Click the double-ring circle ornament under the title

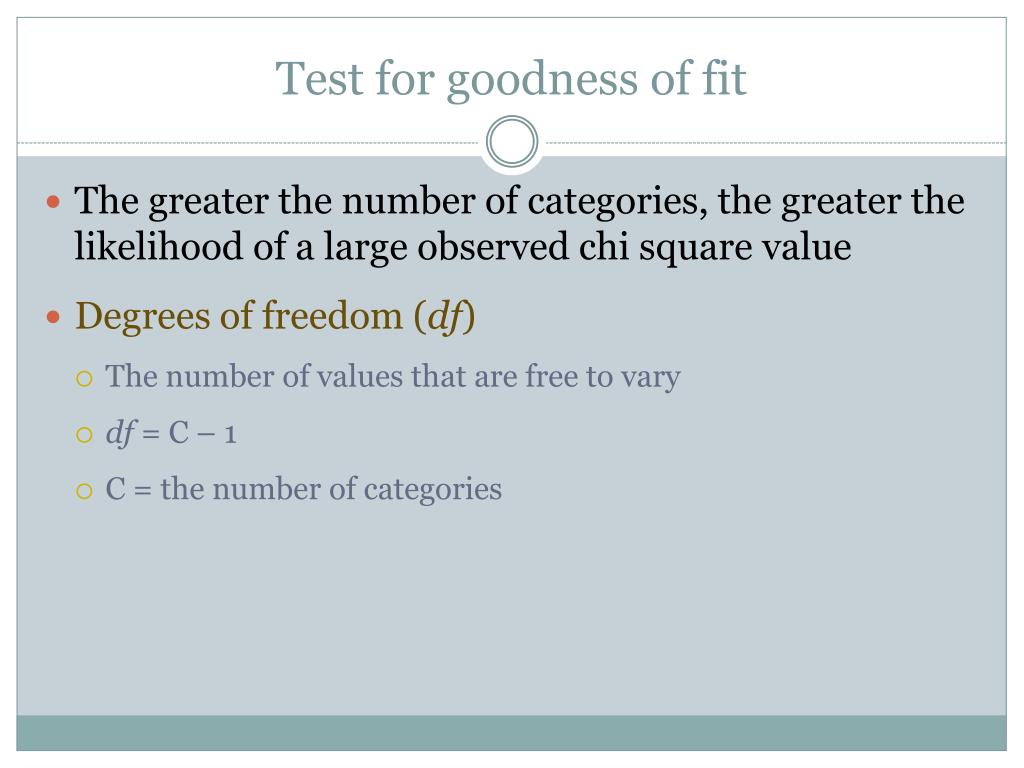[x=512, y=142]
